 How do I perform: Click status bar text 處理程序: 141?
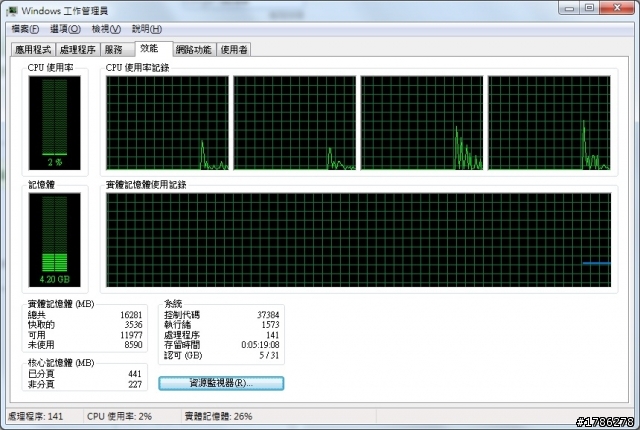point(36,417)
